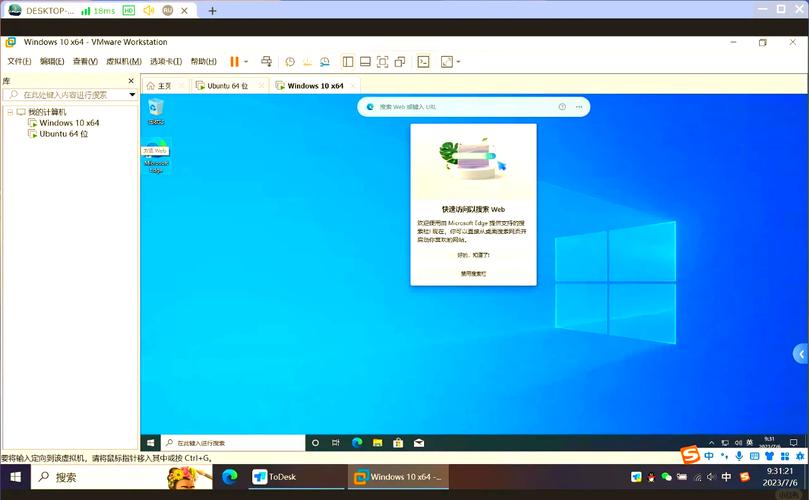Switch to Unity mode icon

tap(400, 61)
